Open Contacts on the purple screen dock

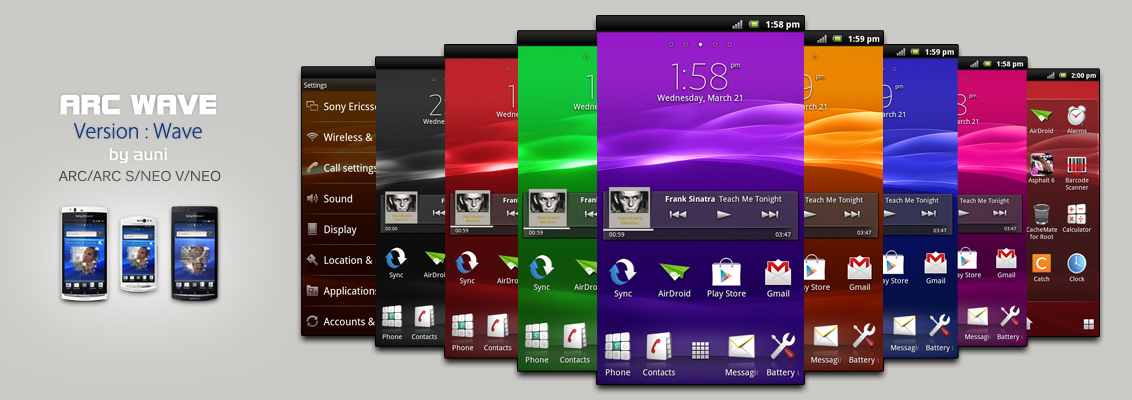coord(658,355)
